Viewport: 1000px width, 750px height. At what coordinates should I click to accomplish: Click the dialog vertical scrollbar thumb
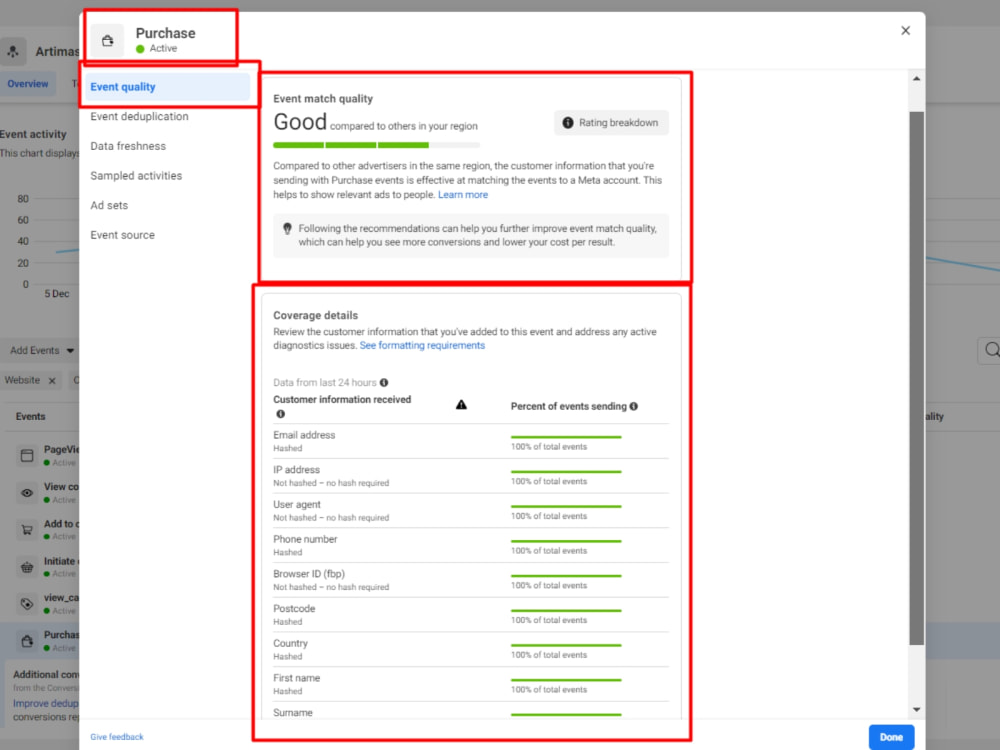pos(916,378)
